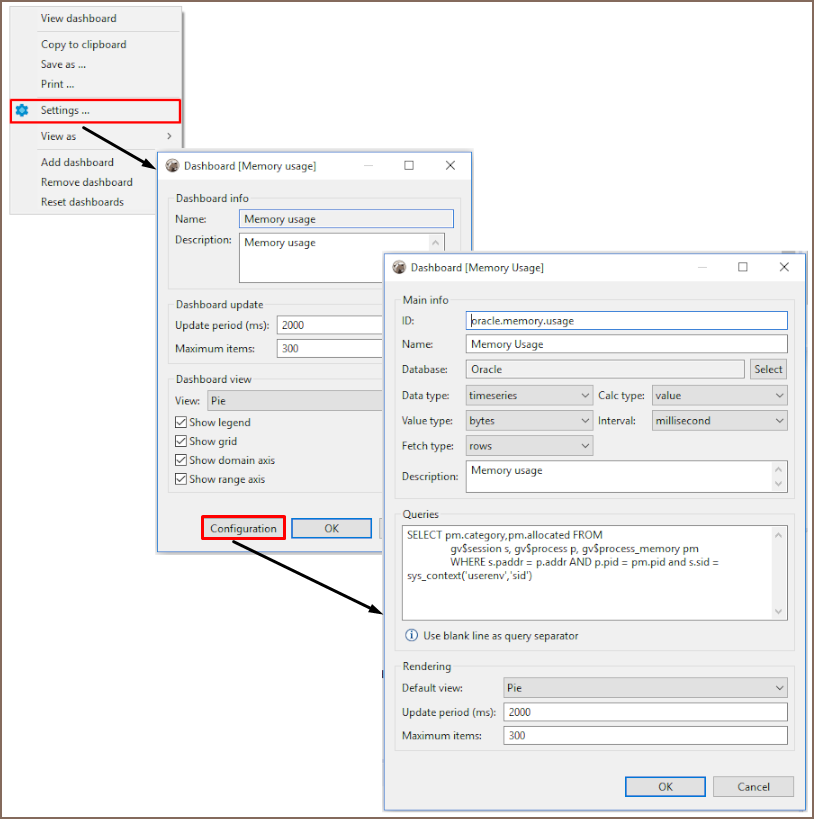Viewport: 814px width, 819px height.
Task: Maximize the Memory Usage configuration dialog
Action: pyautogui.click(x=742, y=267)
